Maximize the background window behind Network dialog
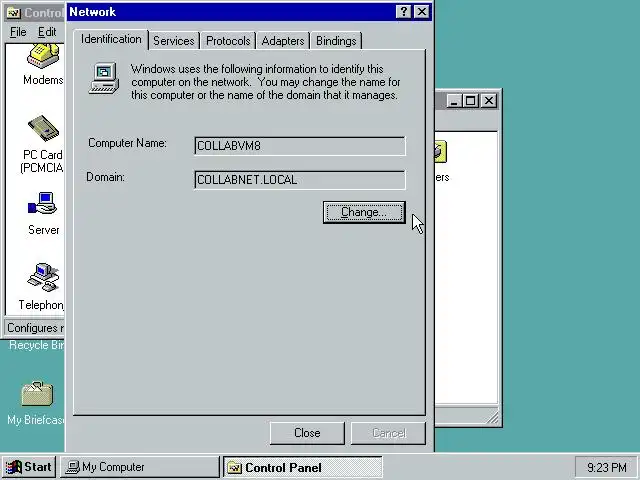The width and height of the screenshot is (640, 480). pyautogui.click(x=470, y=101)
